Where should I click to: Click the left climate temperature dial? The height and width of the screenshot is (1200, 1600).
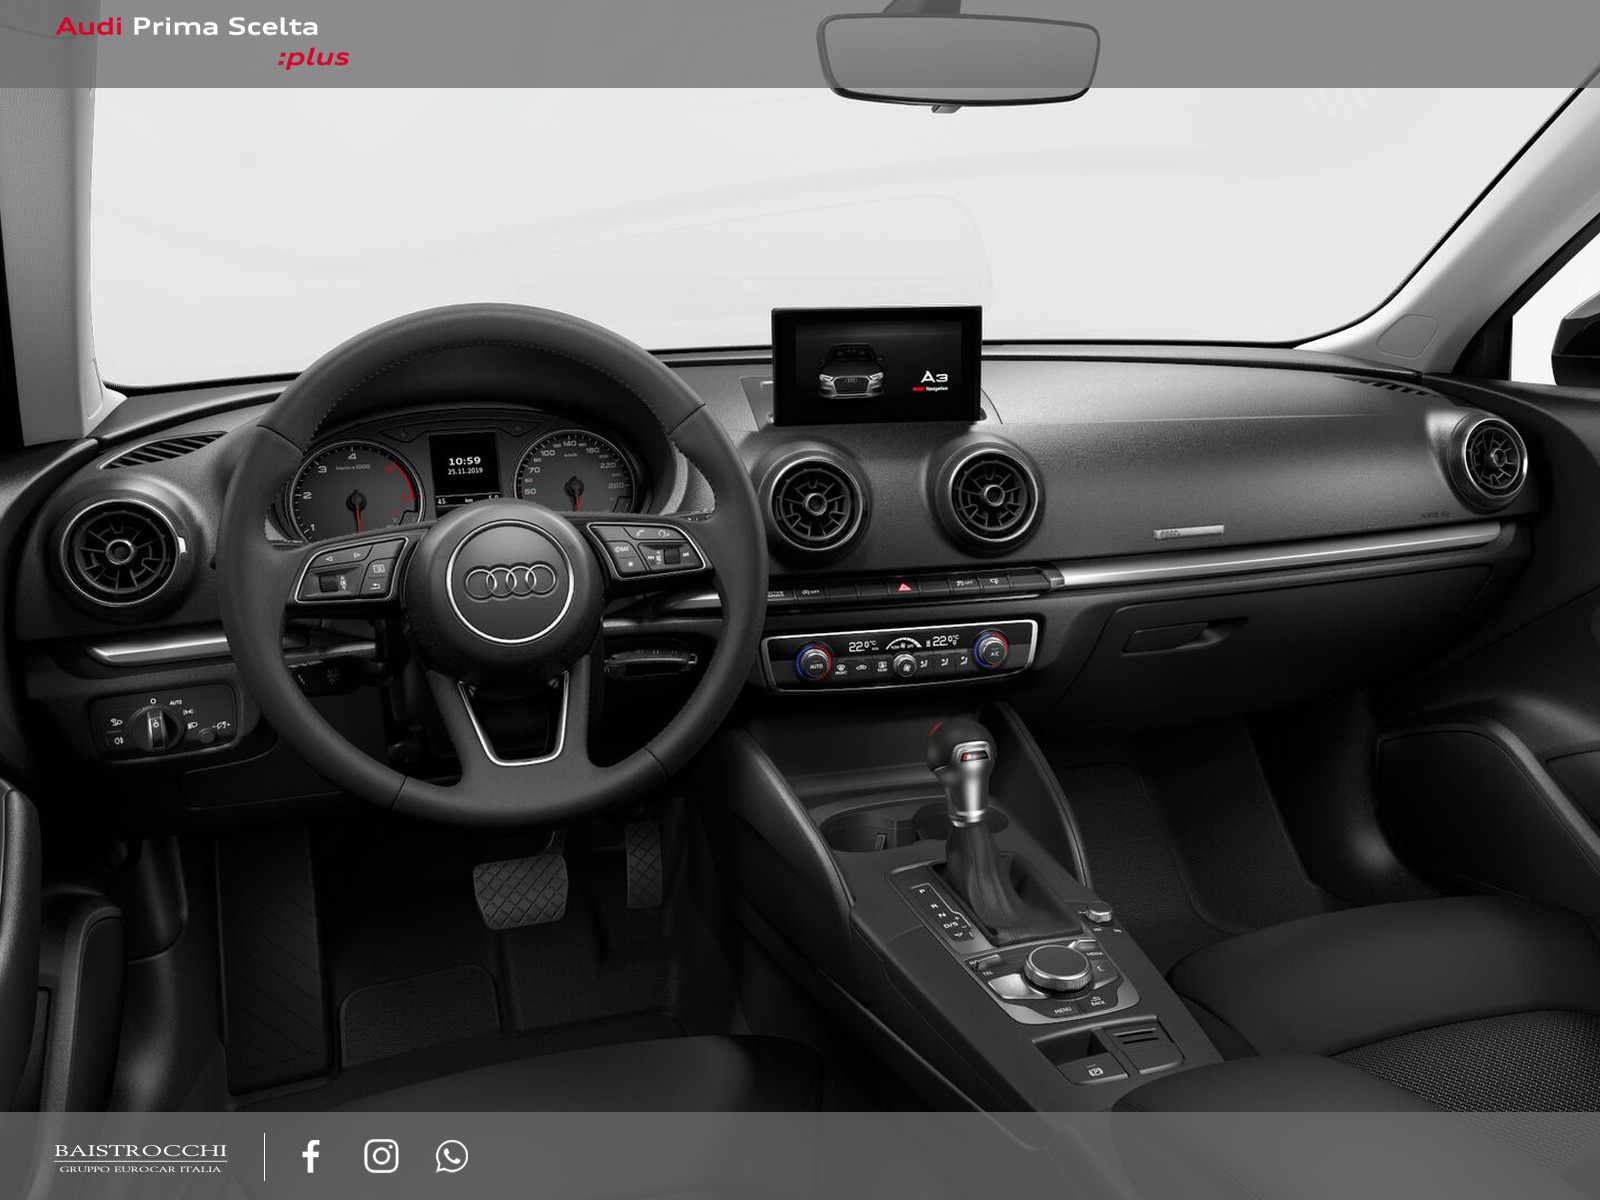[815, 659]
